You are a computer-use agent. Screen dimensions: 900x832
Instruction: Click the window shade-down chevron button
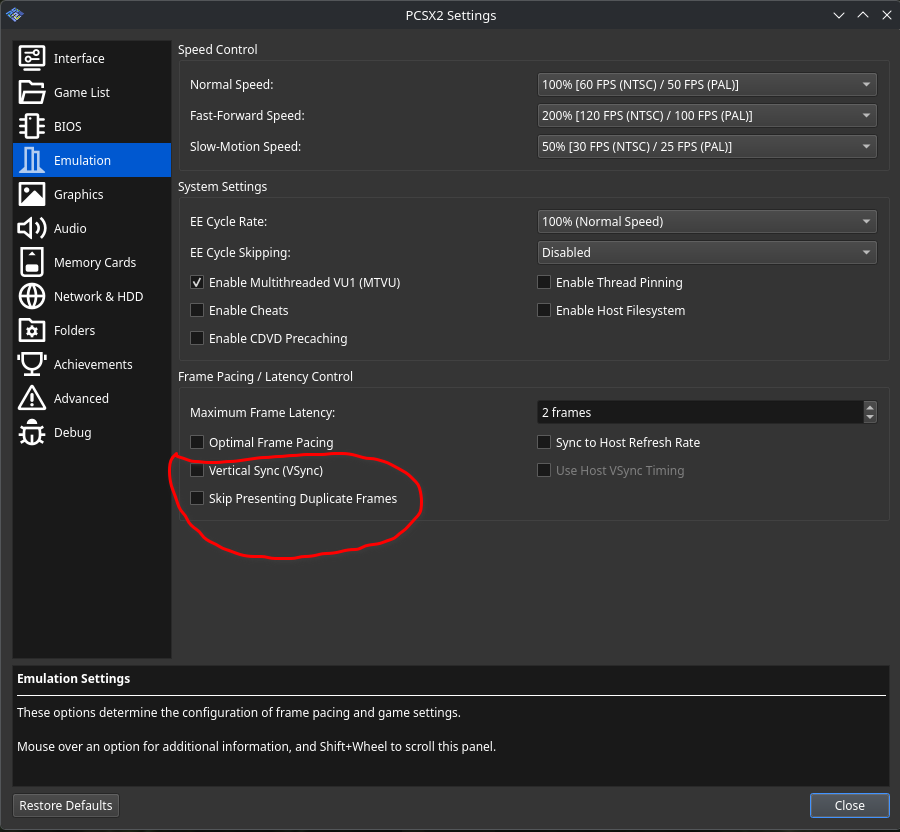coord(839,15)
